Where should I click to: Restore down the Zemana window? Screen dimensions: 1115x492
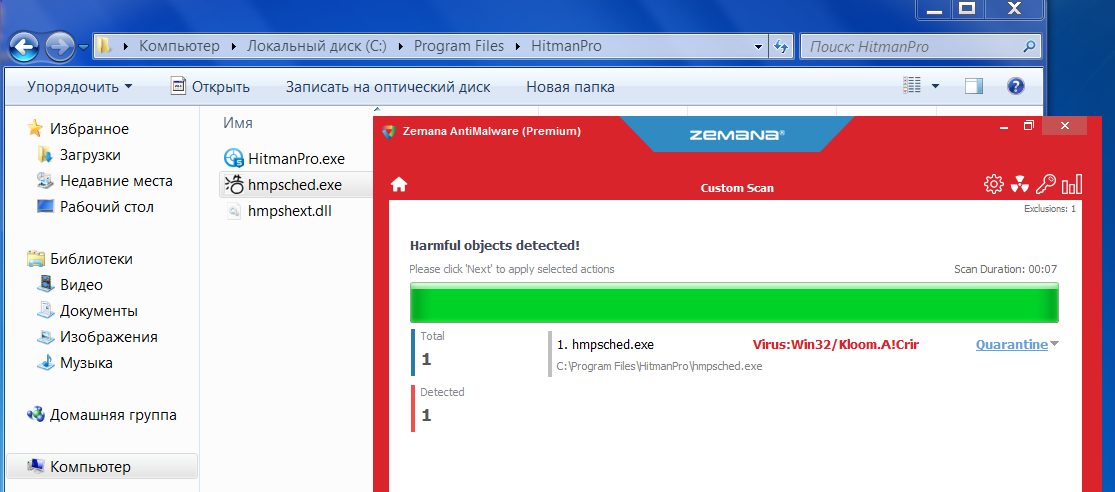[x=1028, y=126]
